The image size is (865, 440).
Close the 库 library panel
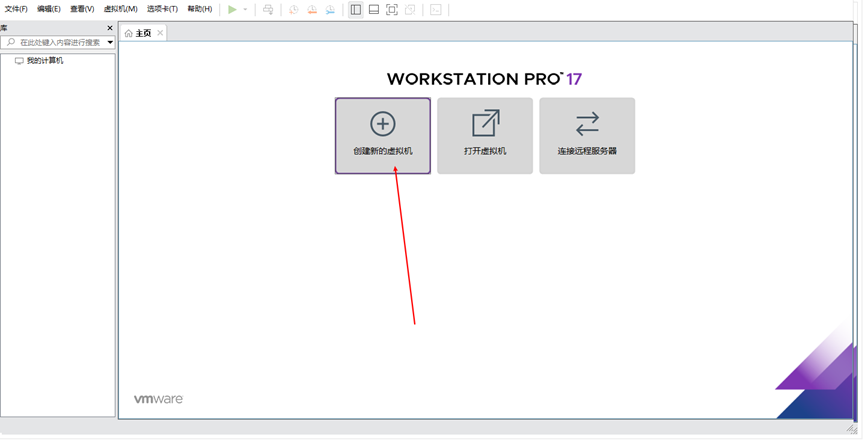tap(110, 28)
